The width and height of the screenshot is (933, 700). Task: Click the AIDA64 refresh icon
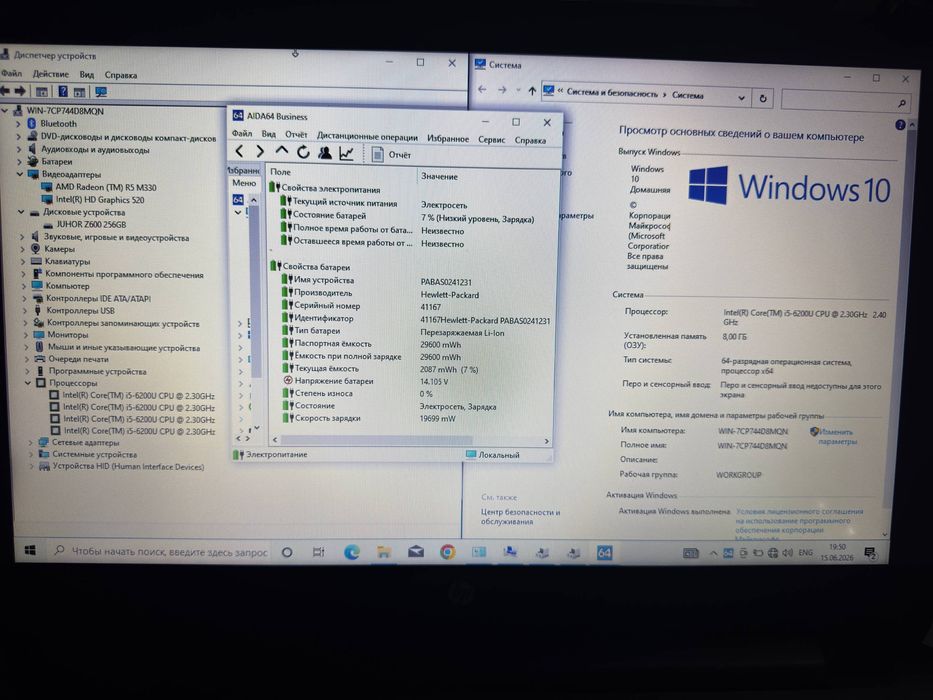click(x=303, y=152)
